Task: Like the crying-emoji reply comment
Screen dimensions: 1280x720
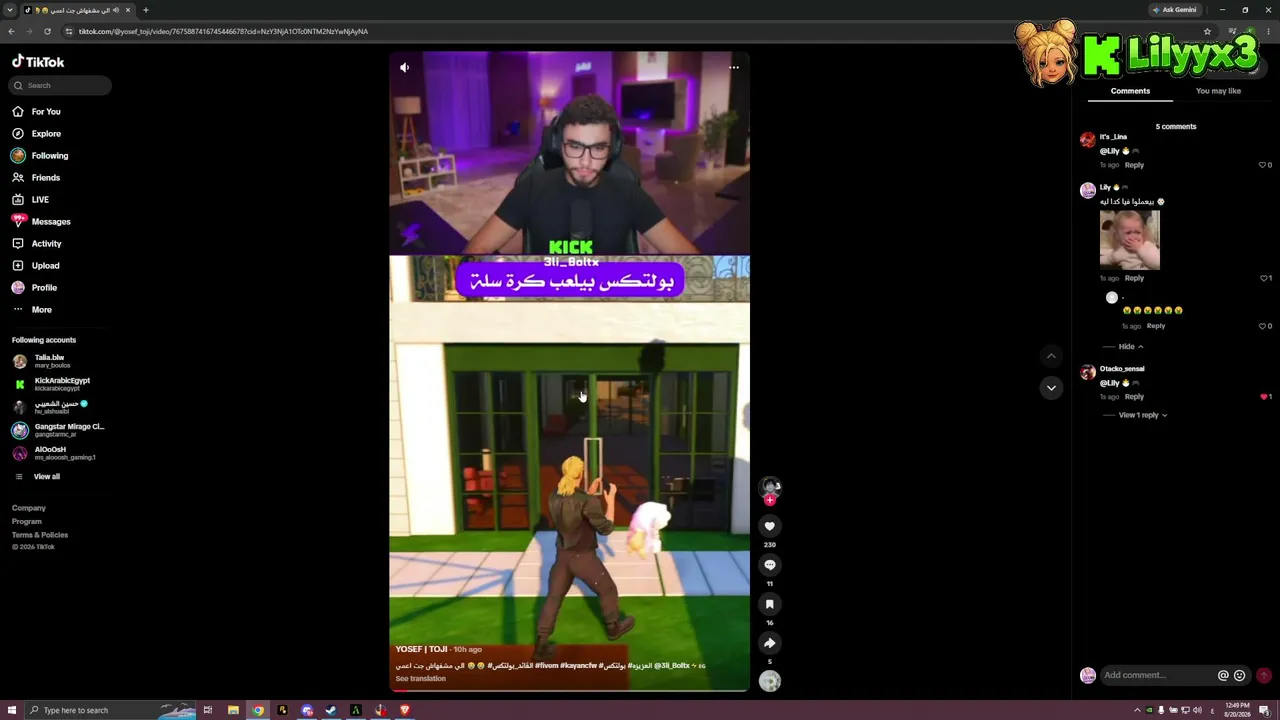Action: pyautogui.click(x=1262, y=326)
